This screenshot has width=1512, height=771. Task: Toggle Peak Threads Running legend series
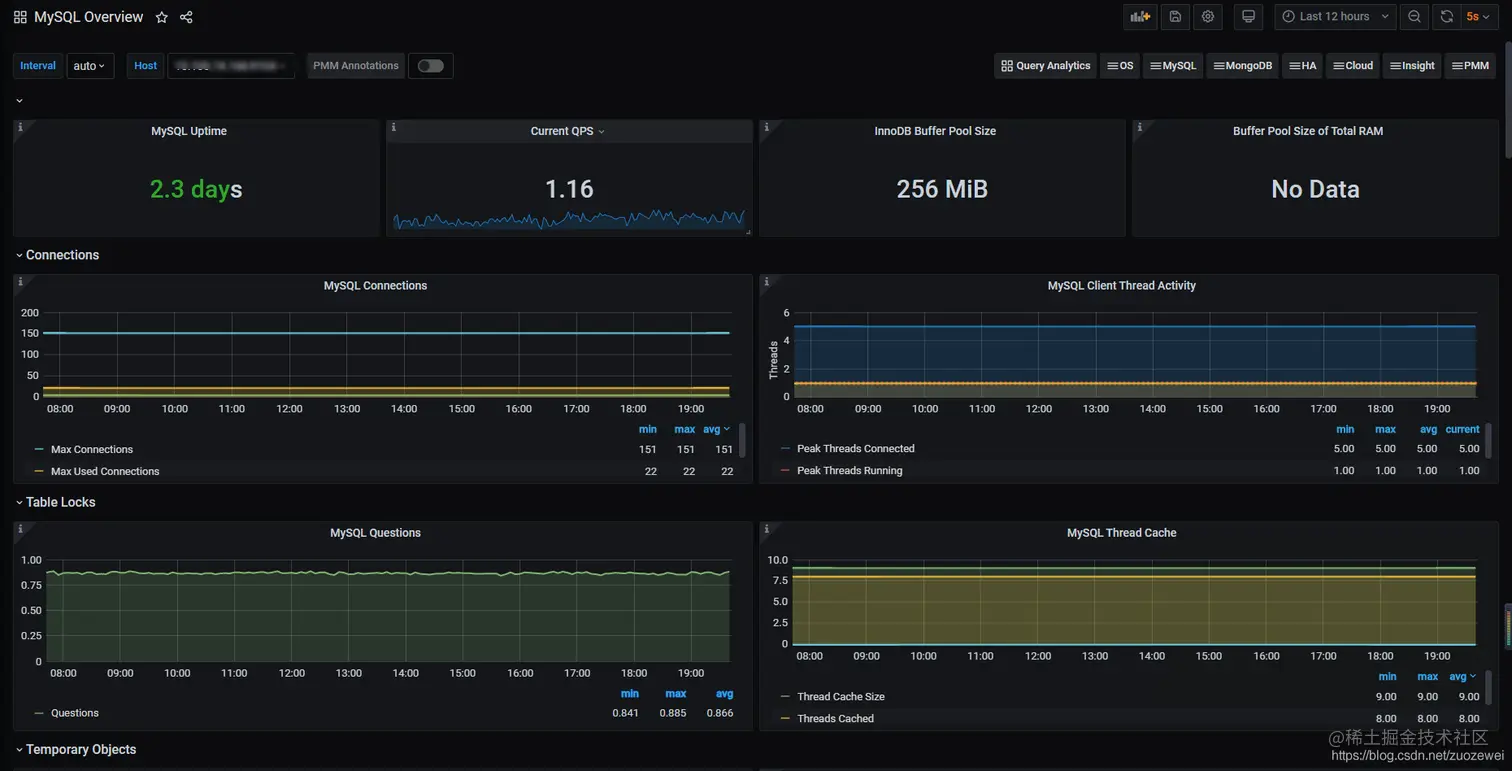click(849, 471)
